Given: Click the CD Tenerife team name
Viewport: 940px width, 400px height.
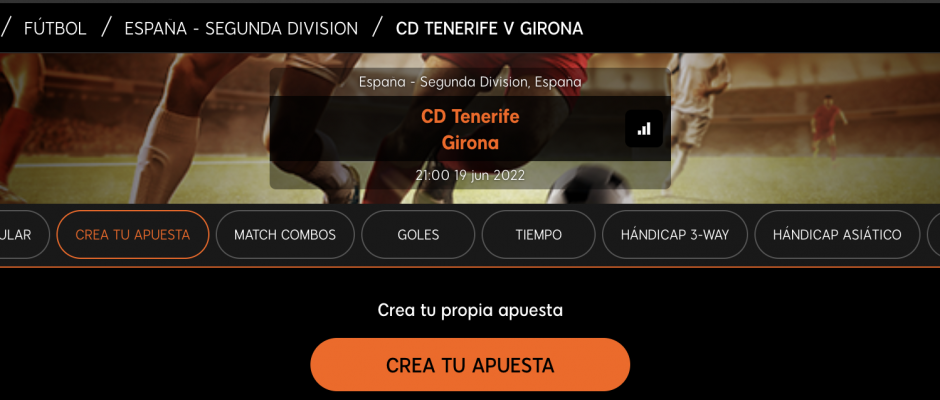Looking at the screenshot, I should tap(470, 116).
